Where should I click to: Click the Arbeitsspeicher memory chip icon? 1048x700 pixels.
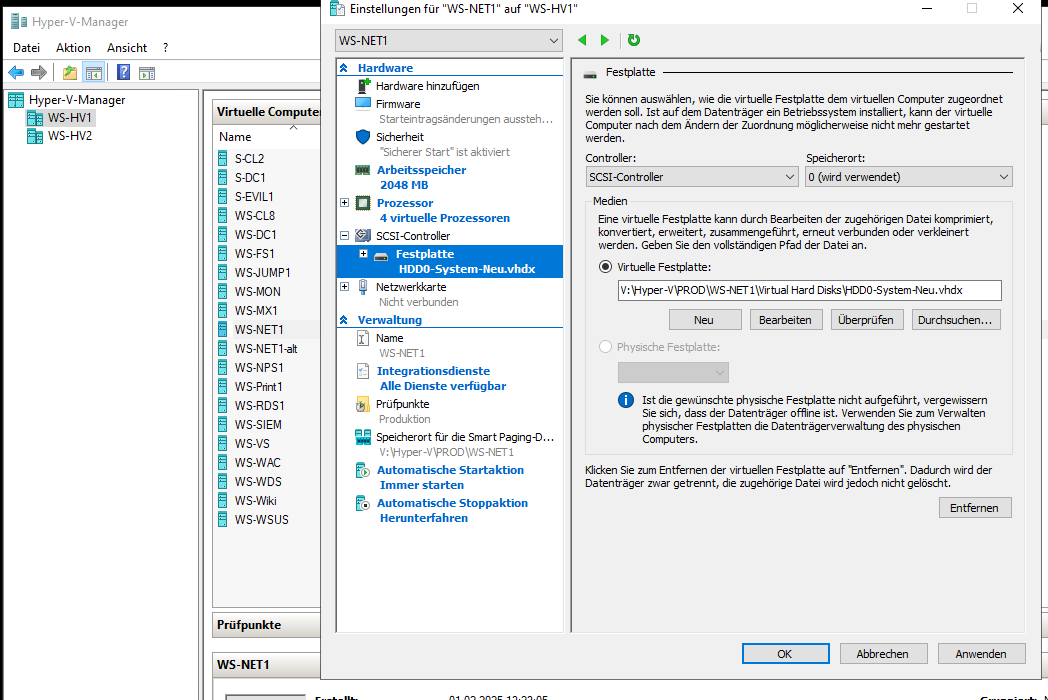(x=362, y=170)
